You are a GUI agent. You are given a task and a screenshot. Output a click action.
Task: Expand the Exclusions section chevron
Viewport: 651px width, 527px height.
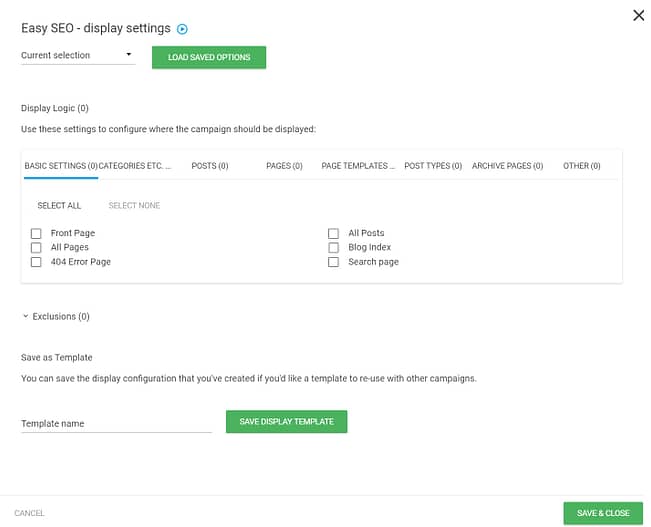coord(26,316)
